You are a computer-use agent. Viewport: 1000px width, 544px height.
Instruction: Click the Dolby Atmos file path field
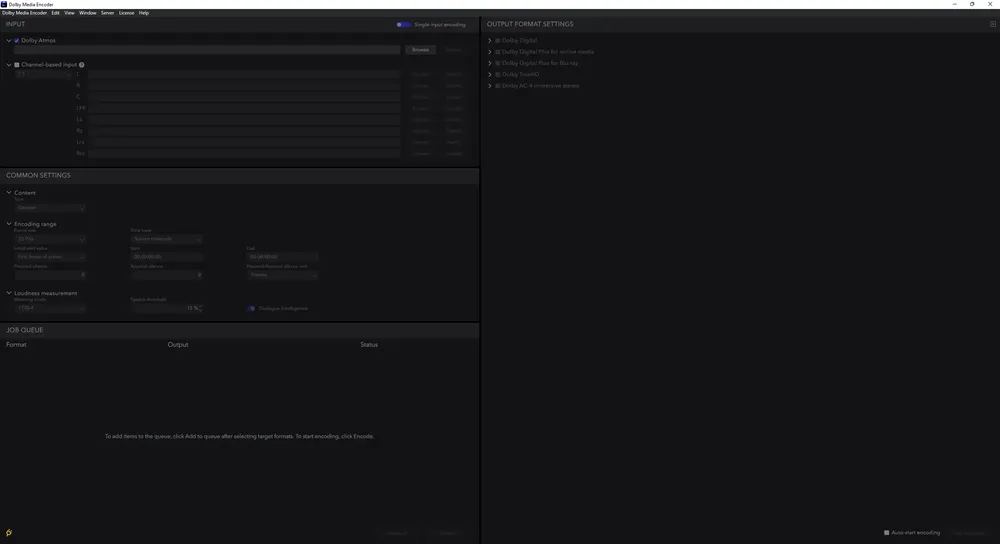pos(207,50)
